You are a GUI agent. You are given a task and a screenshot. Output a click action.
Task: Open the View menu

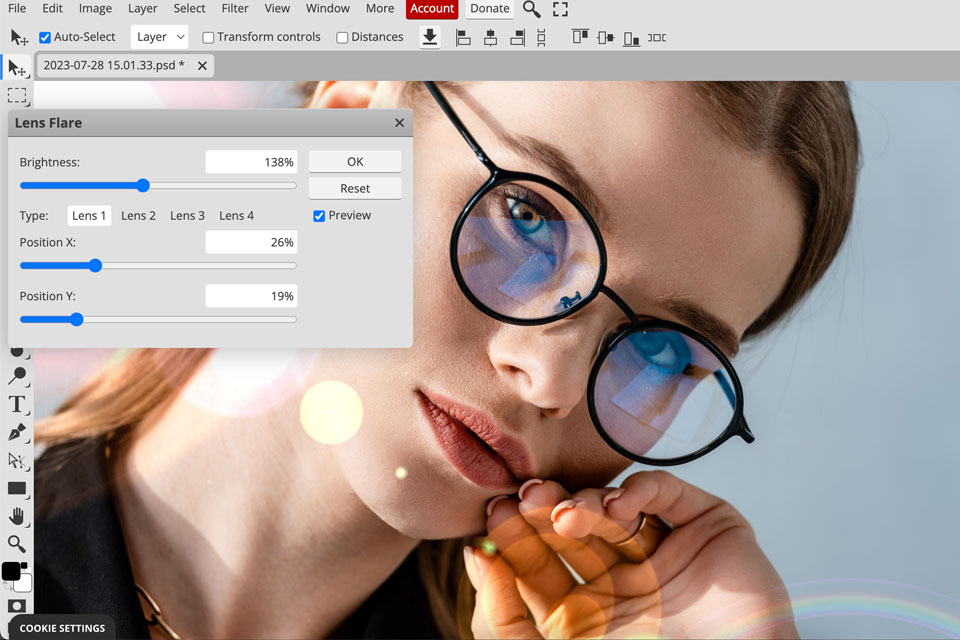(x=277, y=8)
